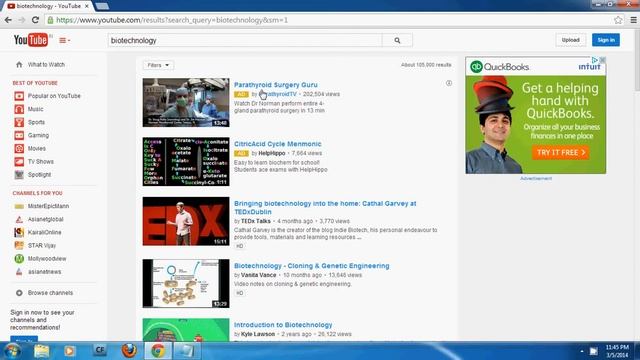640x360 pixels.
Task: Open the Filters dropdown
Action: (158, 65)
